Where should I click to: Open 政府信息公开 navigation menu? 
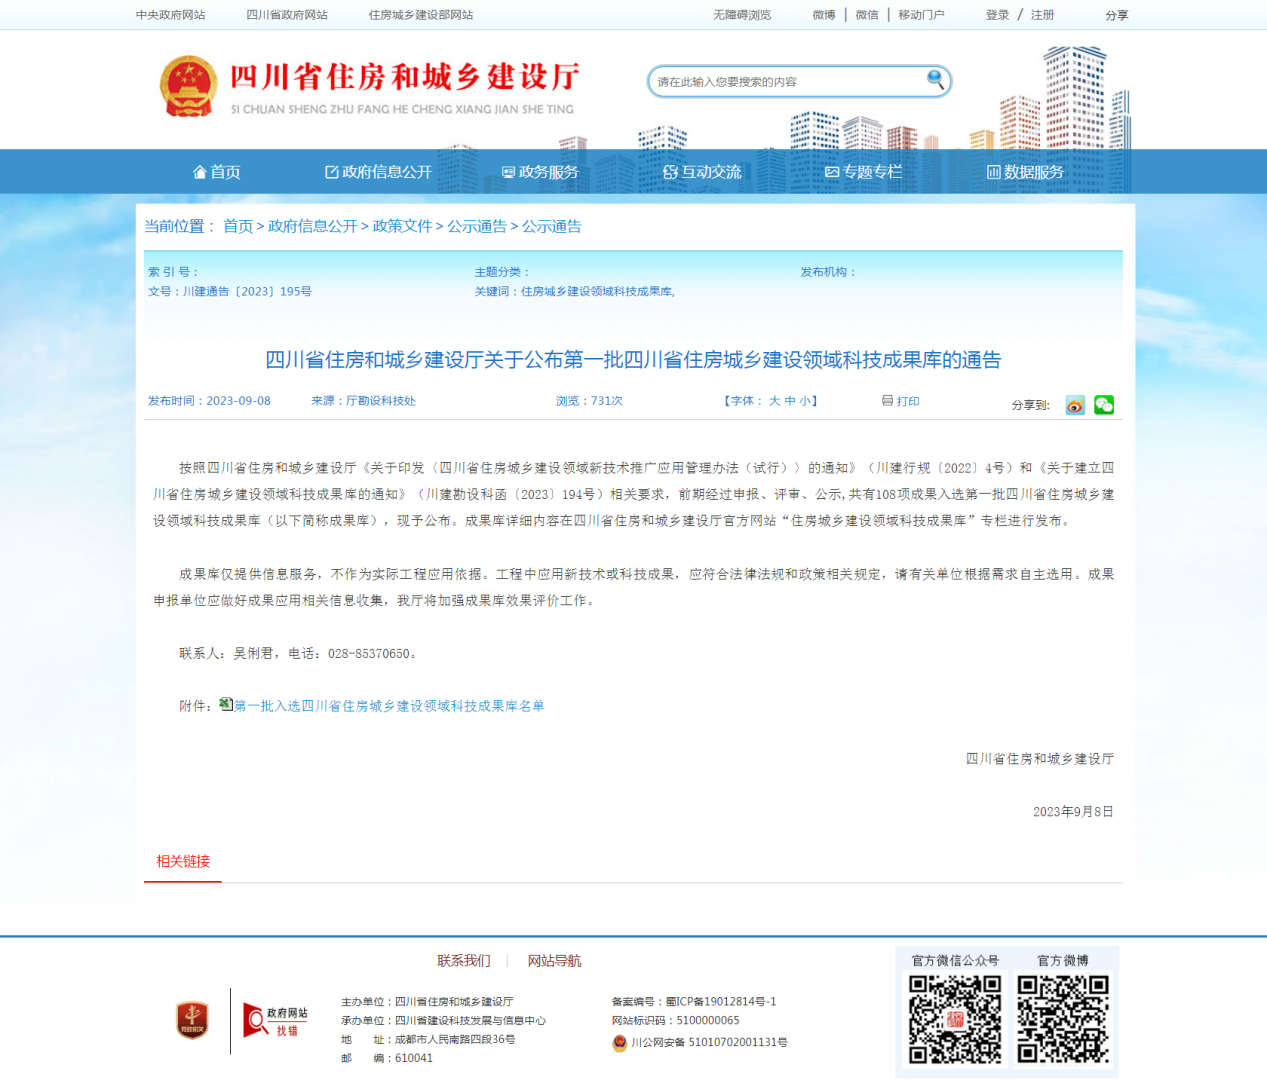378,172
